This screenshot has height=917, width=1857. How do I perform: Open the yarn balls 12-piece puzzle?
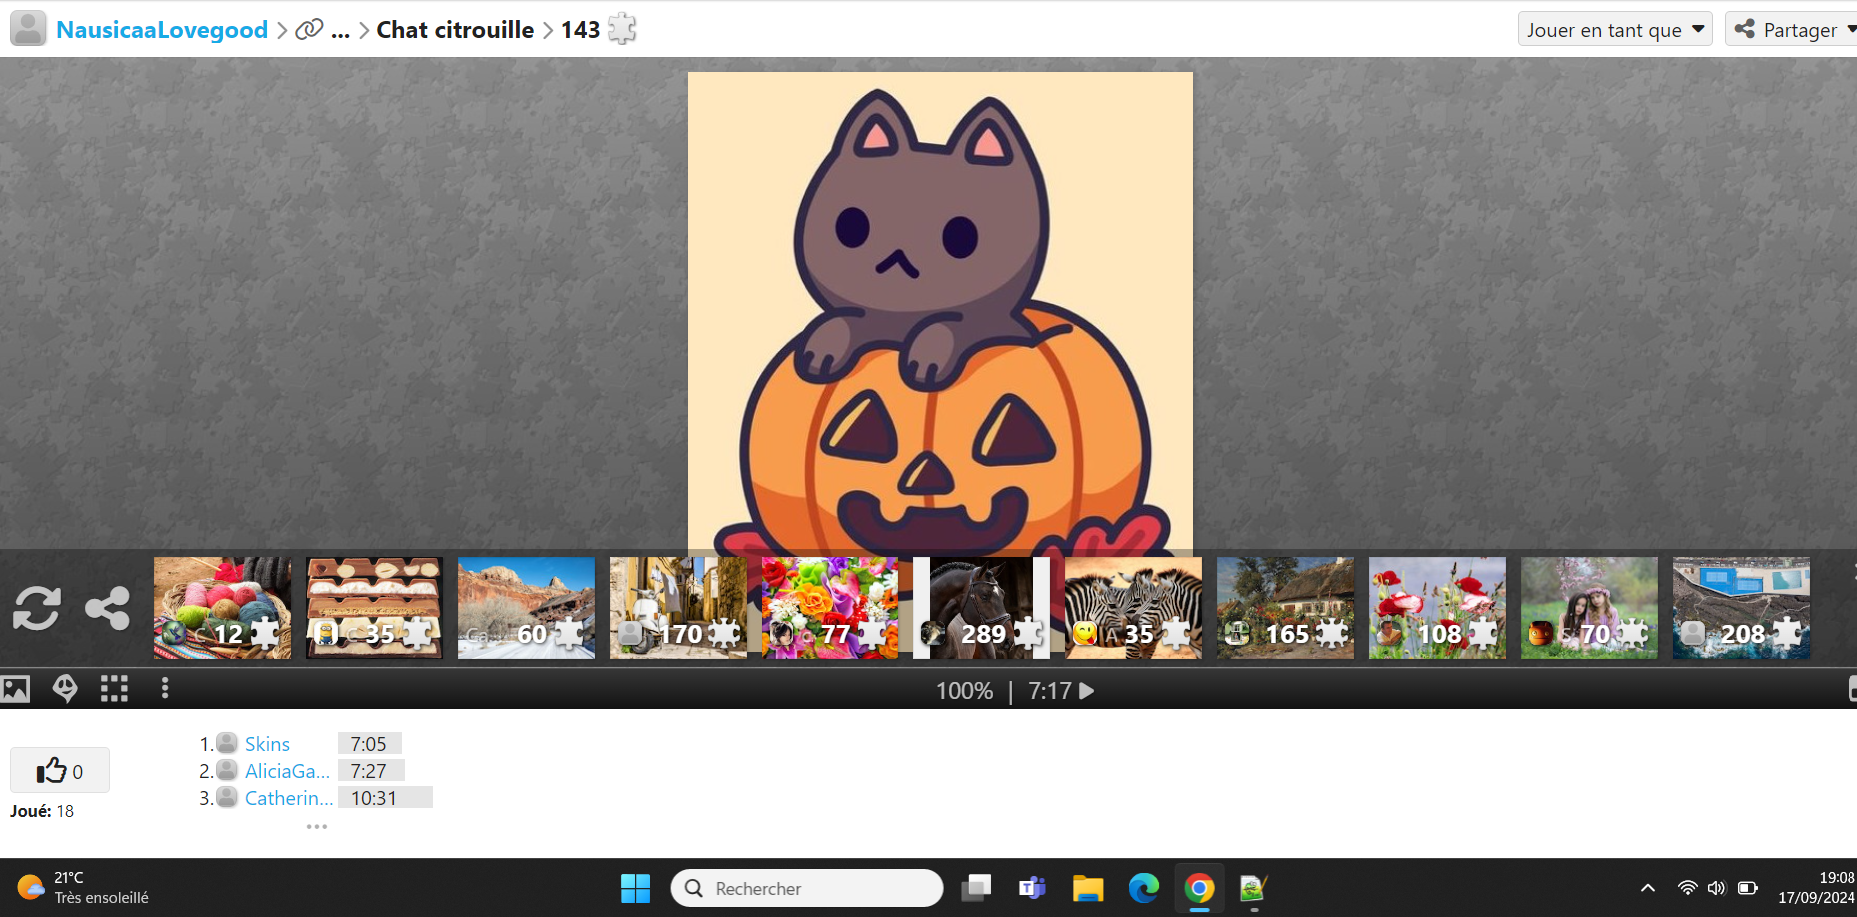[x=223, y=608]
